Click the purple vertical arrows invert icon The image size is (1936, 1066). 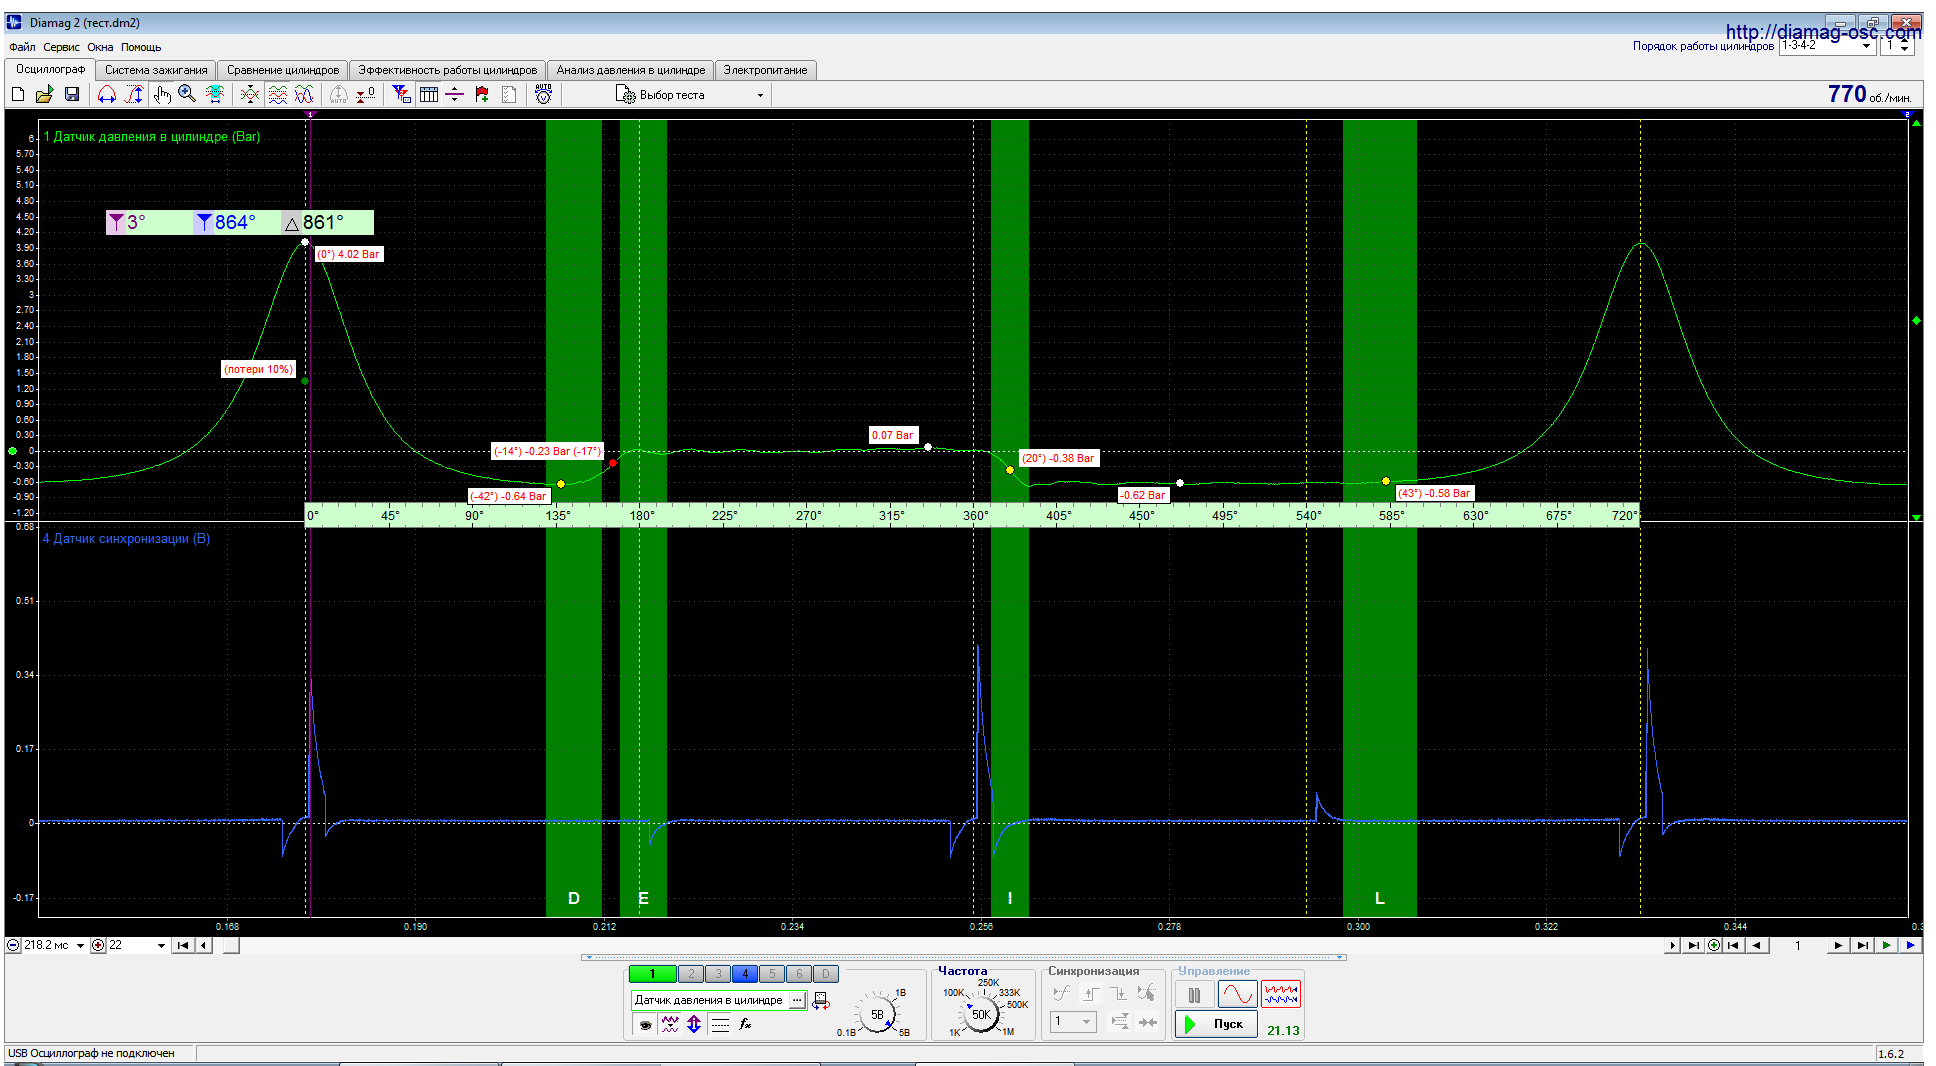(694, 1024)
